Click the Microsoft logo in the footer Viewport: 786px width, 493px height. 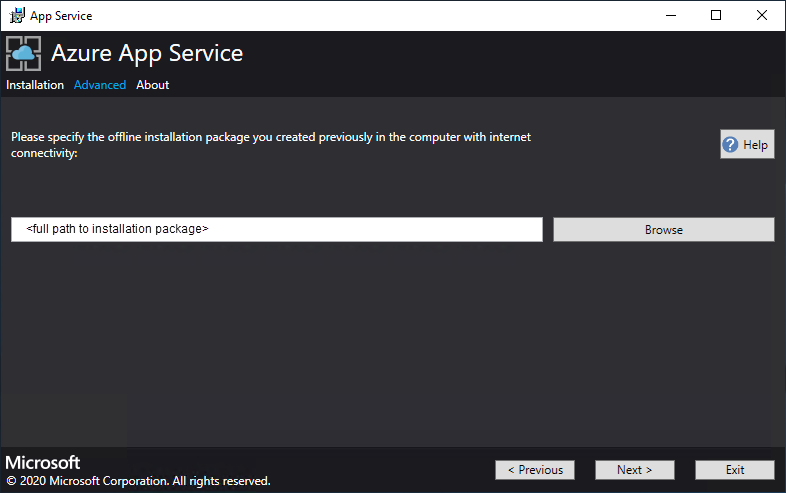point(43,463)
